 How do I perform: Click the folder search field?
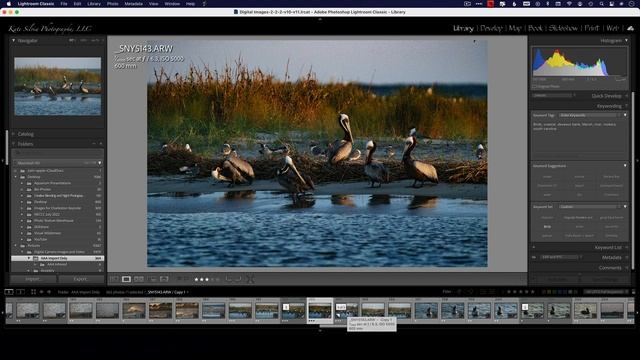[58, 153]
